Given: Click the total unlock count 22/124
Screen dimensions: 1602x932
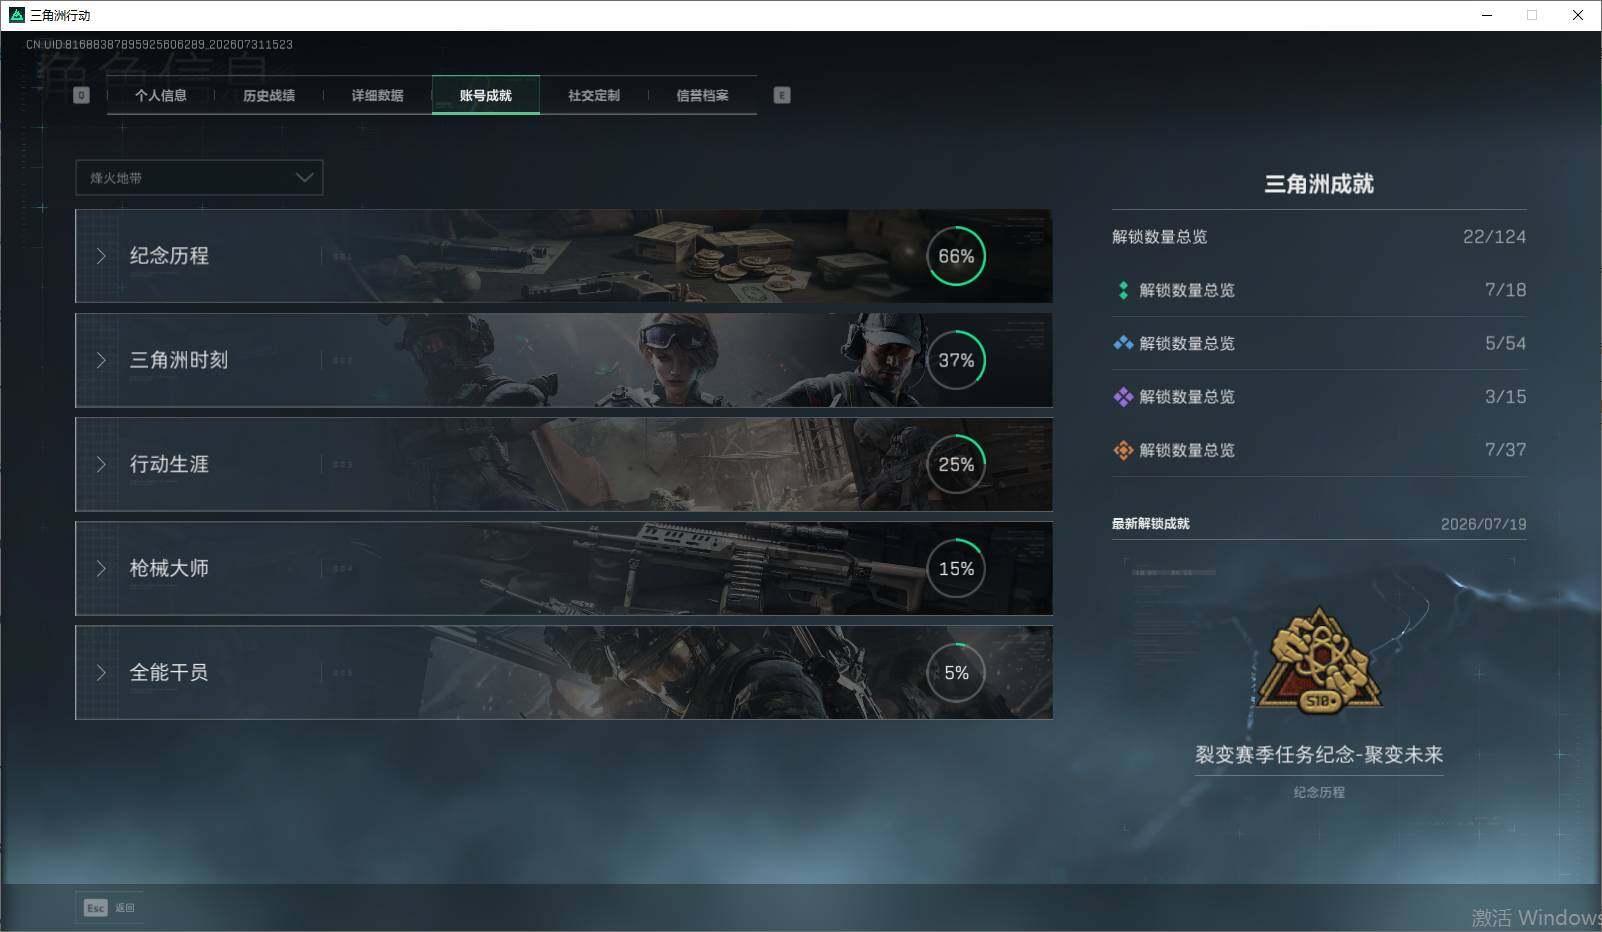Looking at the screenshot, I should [1494, 237].
